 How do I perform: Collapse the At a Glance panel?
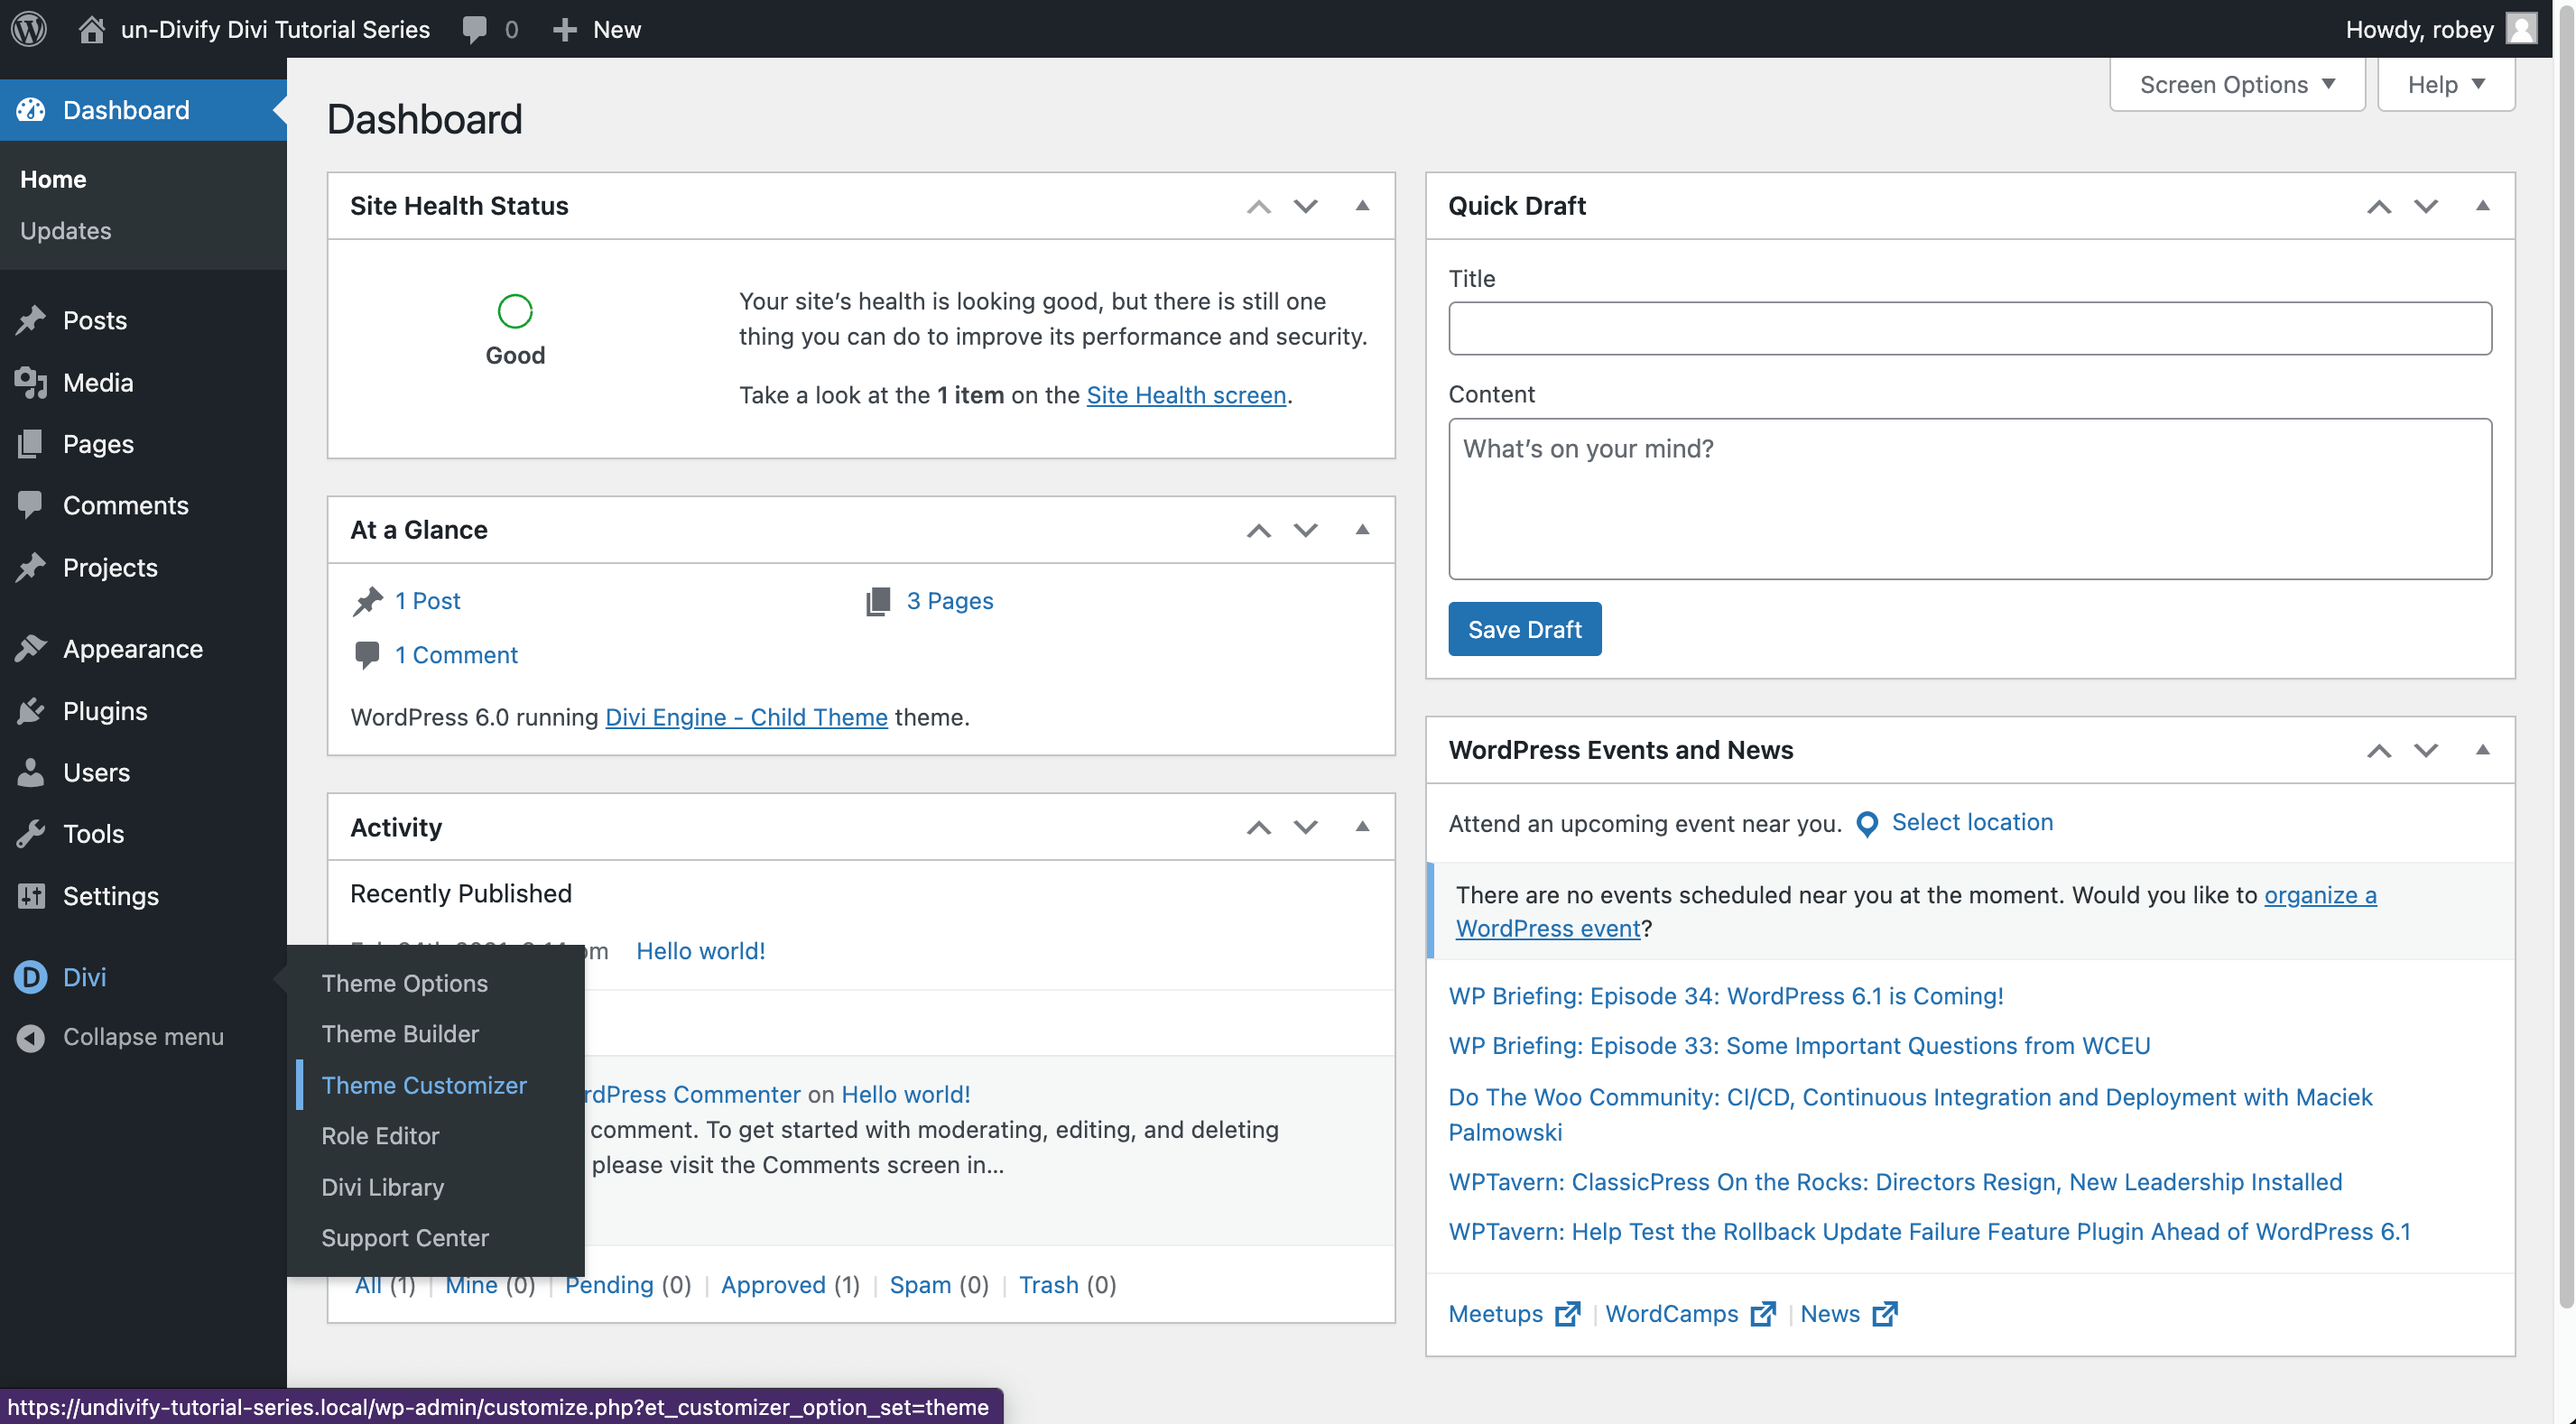[x=1362, y=529]
